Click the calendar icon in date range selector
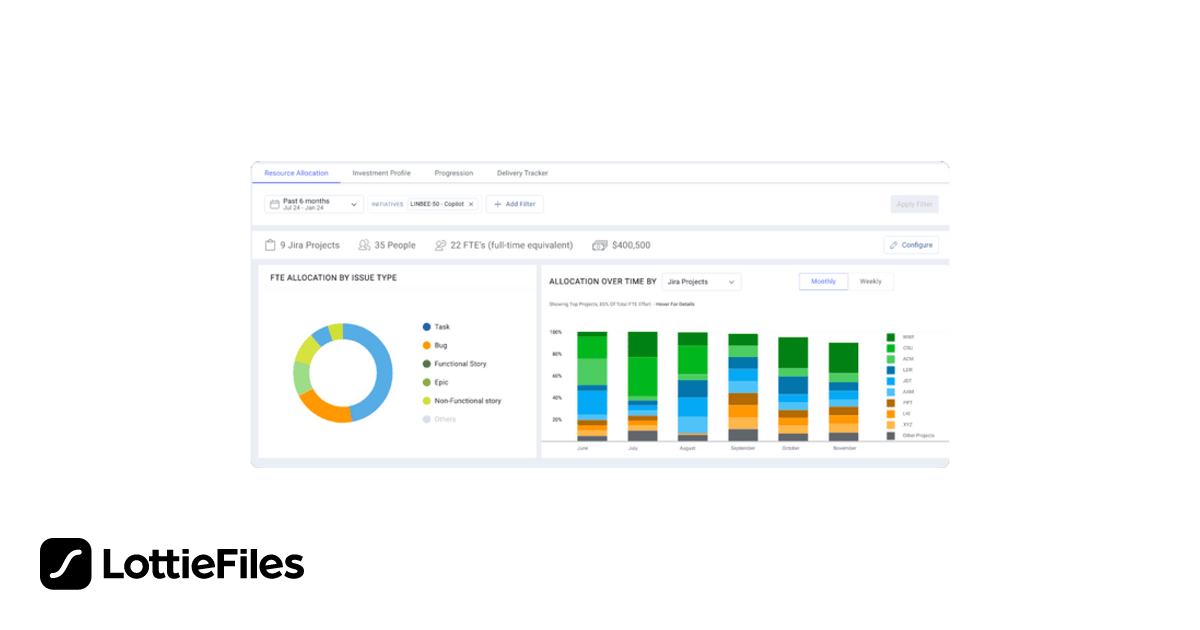The width and height of the screenshot is (1200, 630). (276, 204)
